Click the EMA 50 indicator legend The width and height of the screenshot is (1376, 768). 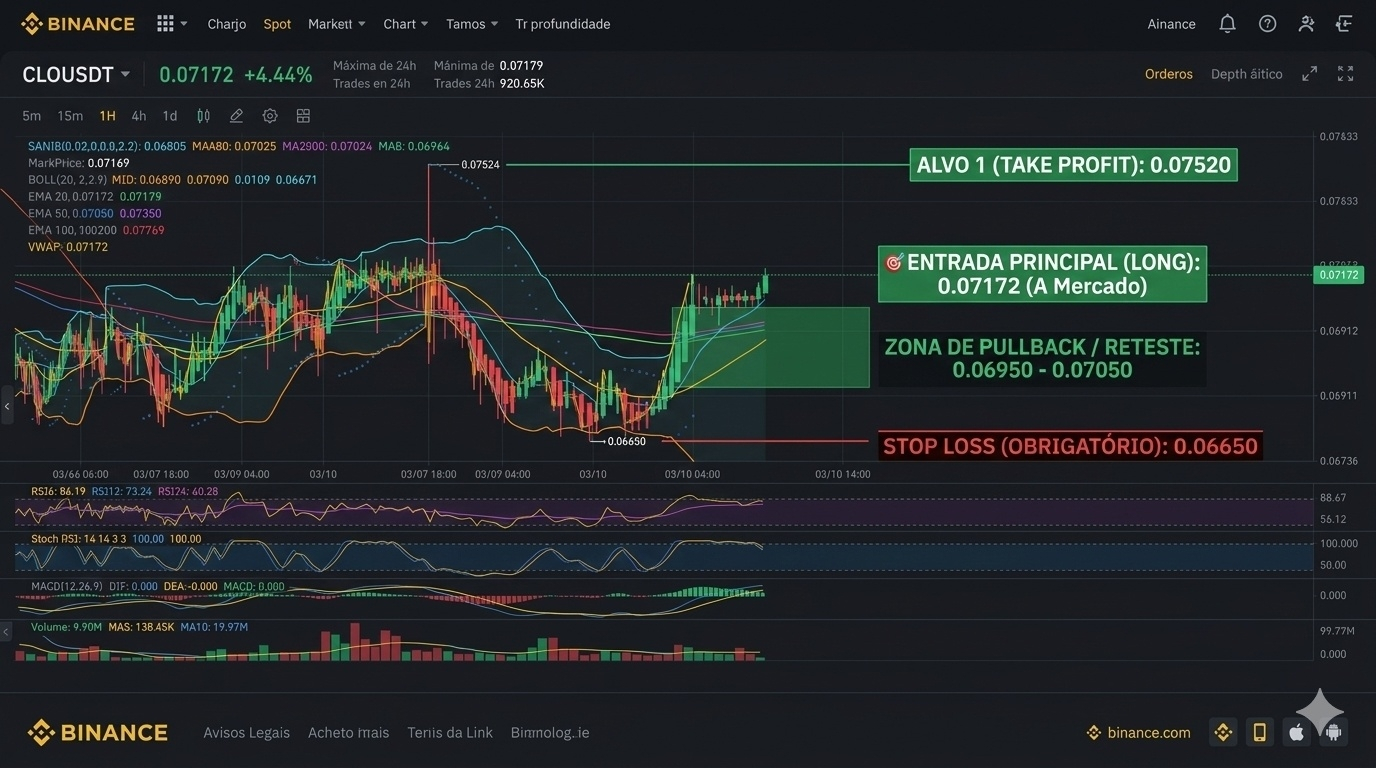(95, 214)
